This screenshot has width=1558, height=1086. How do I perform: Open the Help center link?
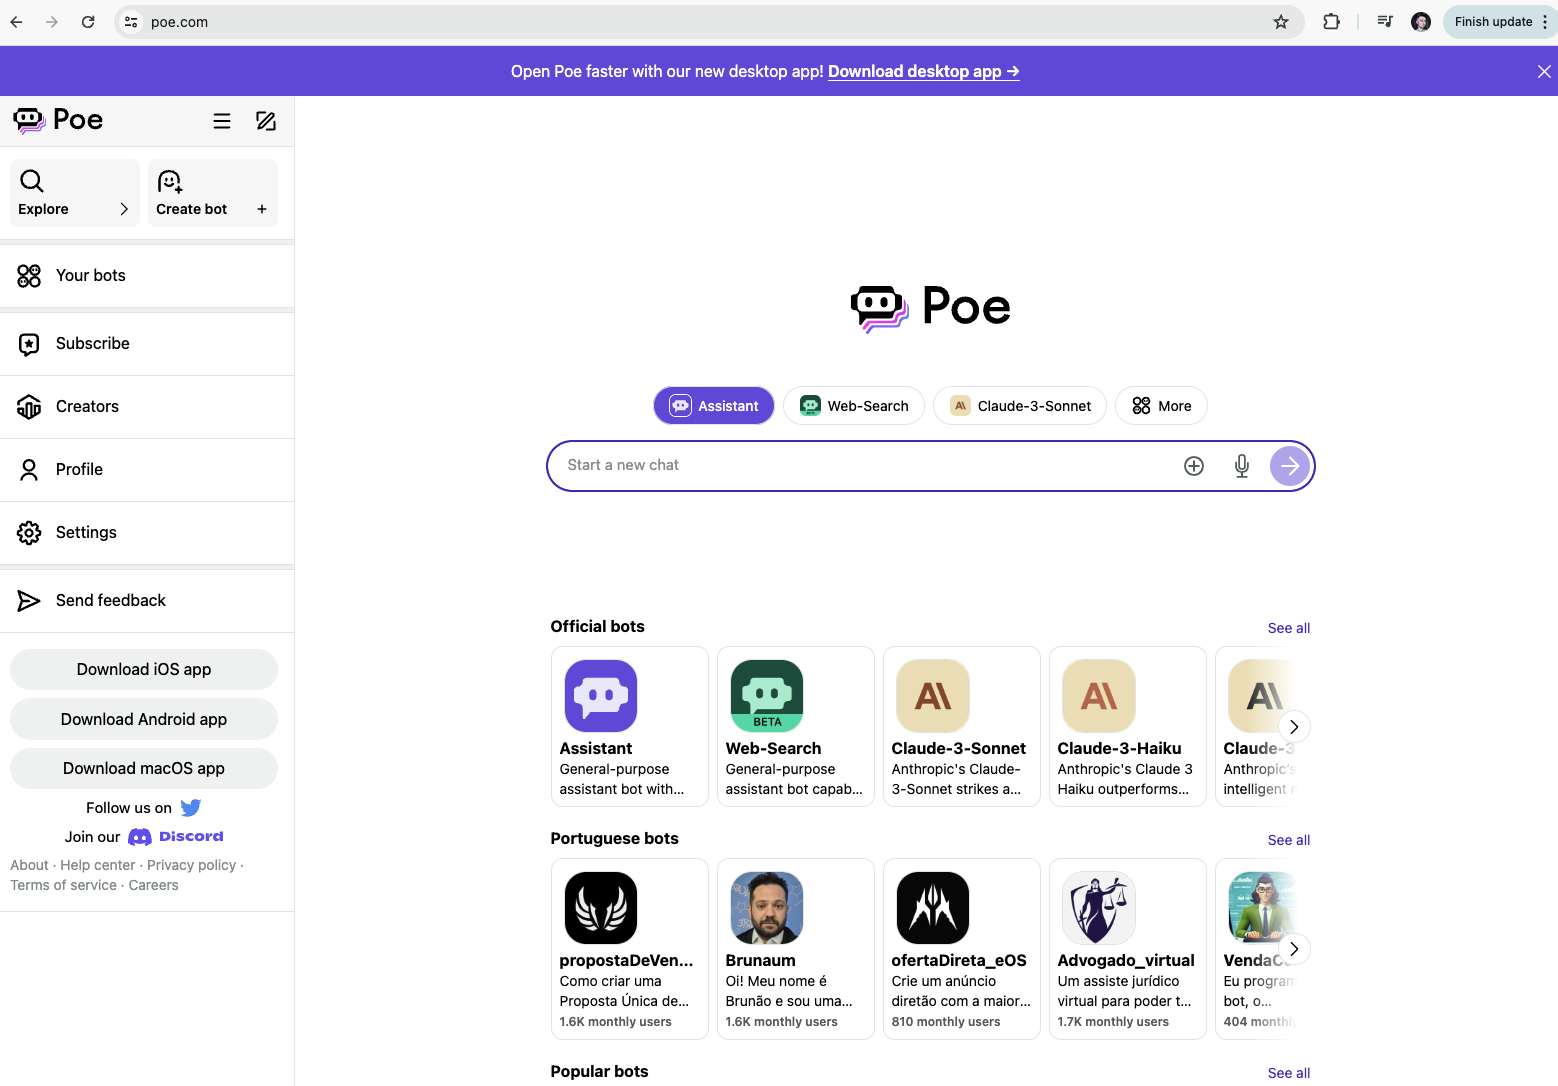coord(98,865)
